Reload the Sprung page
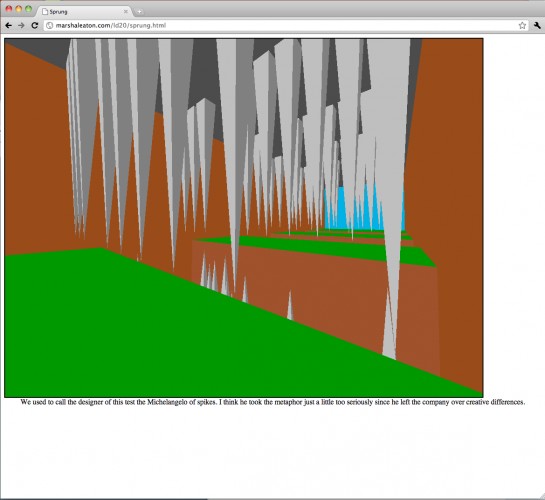The height and width of the screenshot is (500, 545). click(x=34, y=25)
